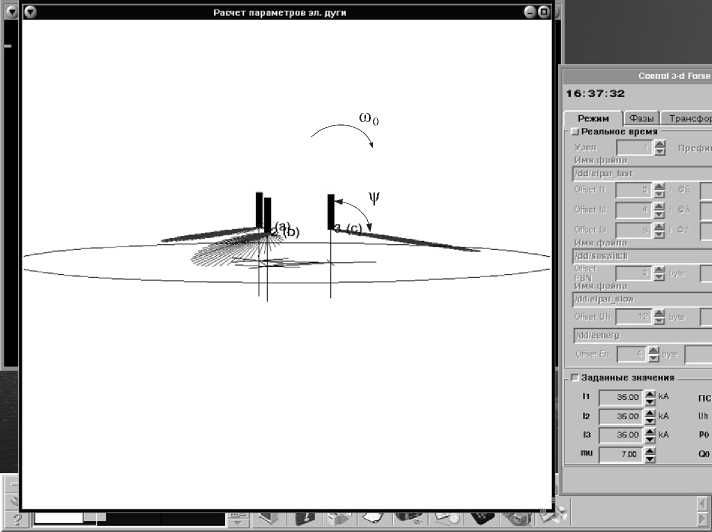This screenshot has height=532, width=712.
Task: Increase the Offset En value
Action: click(653, 350)
